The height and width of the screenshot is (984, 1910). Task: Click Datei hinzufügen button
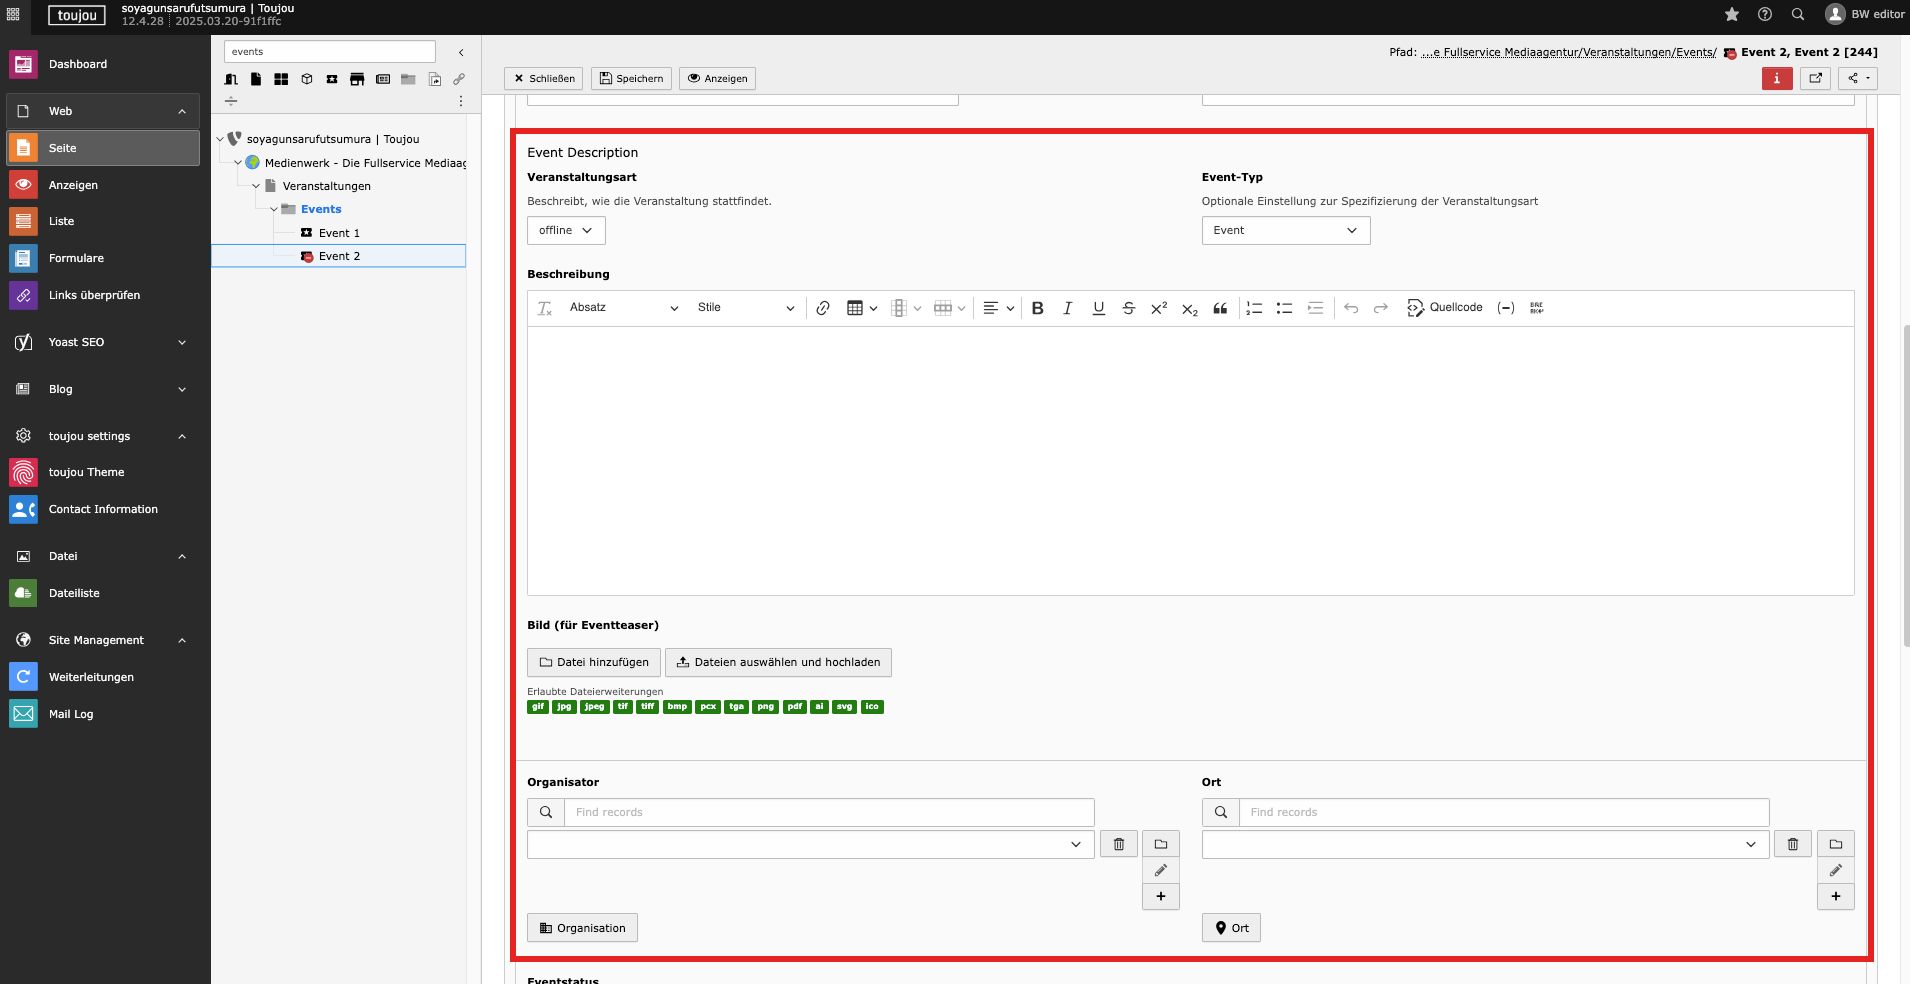pyautogui.click(x=594, y=662)
